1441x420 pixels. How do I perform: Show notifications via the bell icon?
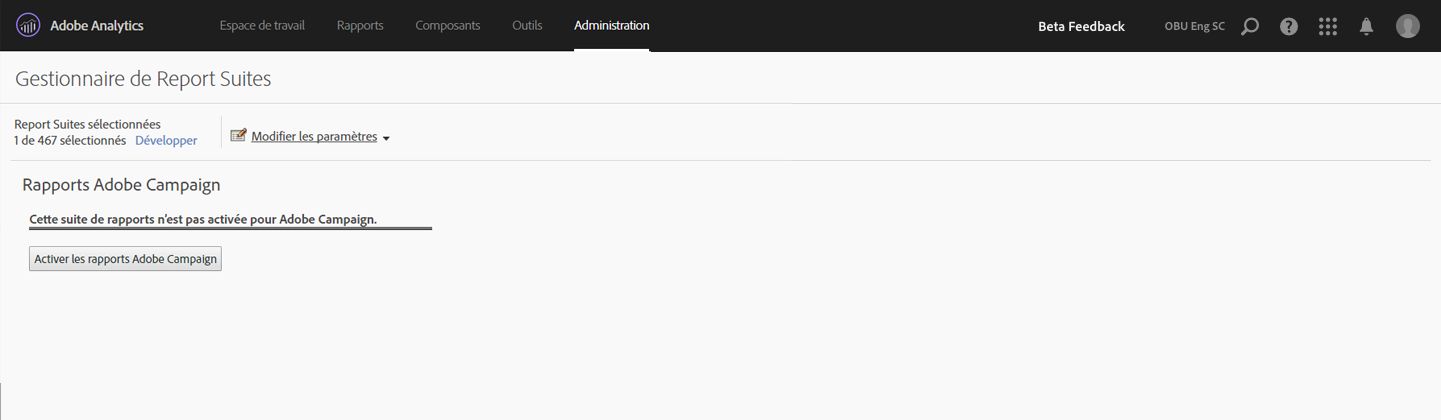[1366, 27]
